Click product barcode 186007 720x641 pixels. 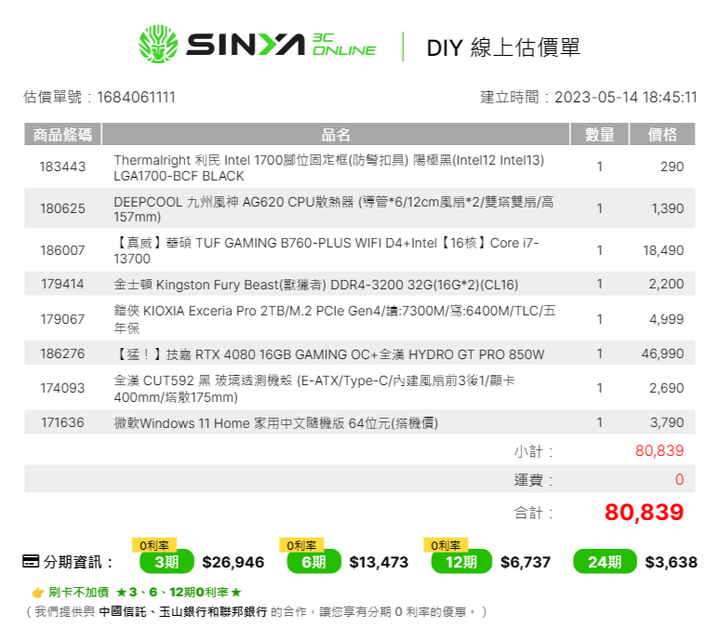(x=62, y=251)
